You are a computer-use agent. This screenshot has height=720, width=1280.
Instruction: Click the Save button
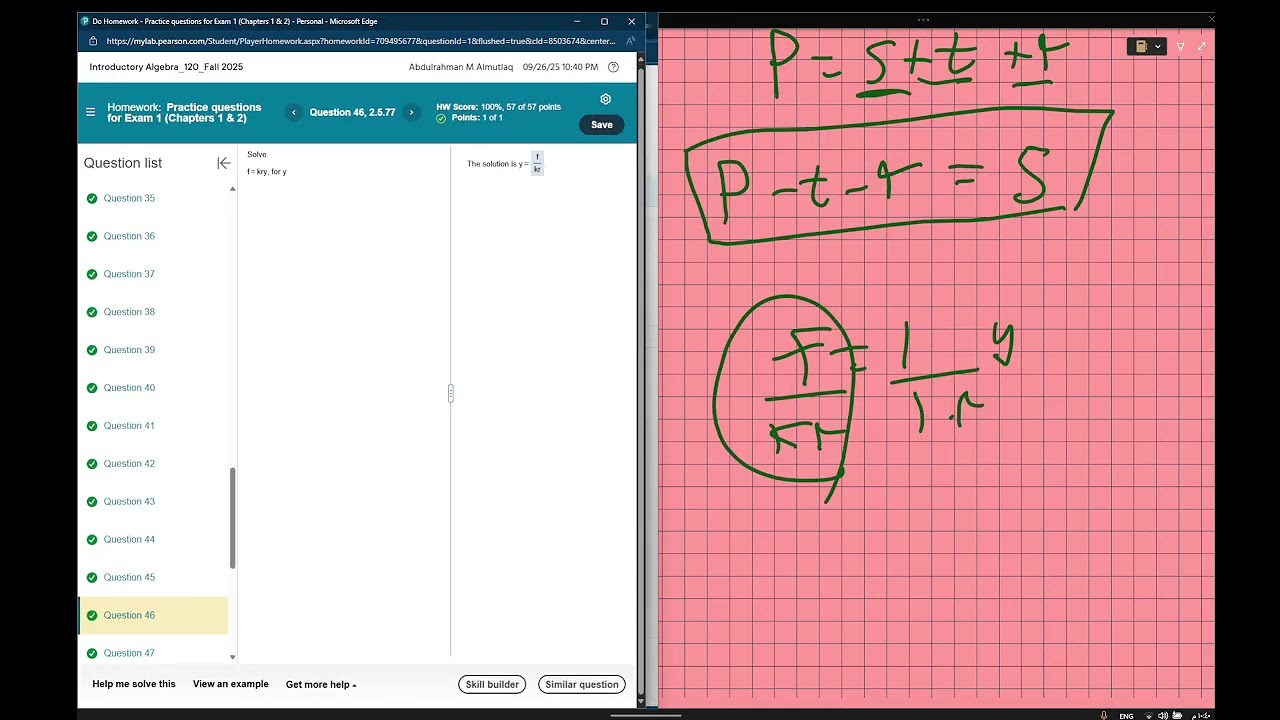point(601,125)
